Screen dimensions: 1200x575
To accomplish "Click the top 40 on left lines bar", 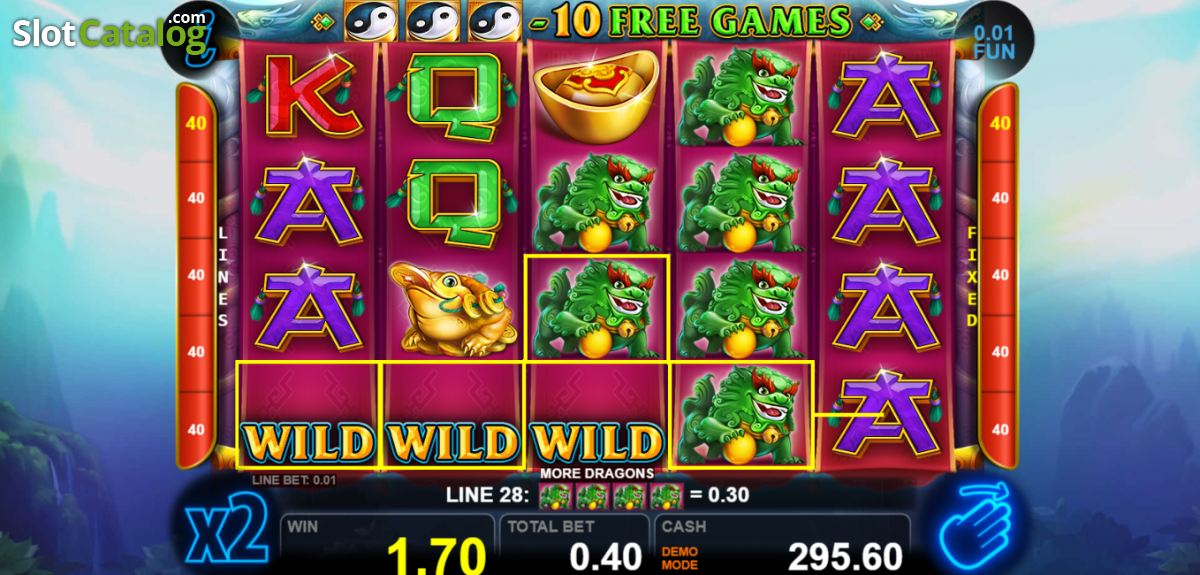I will (x=196, y=123).
